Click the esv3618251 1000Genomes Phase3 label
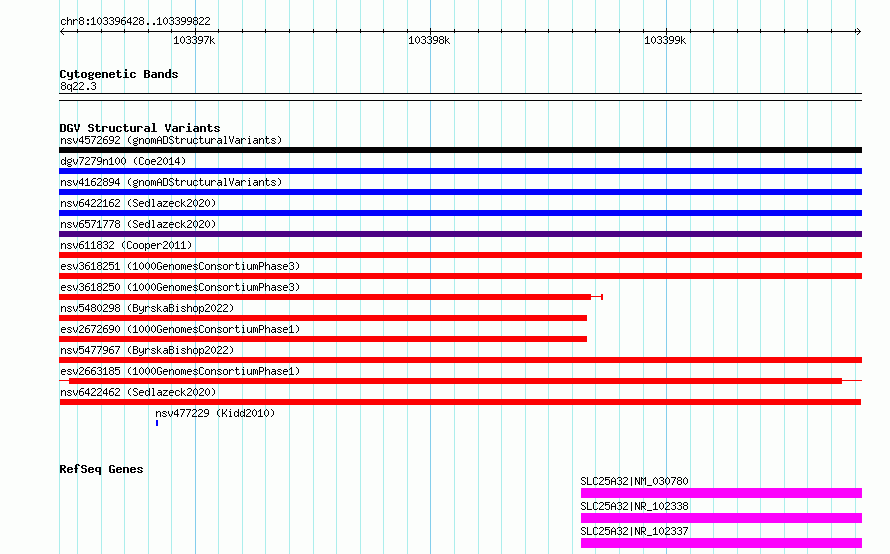Image resolution: width=890 pixels, height=554 pixels. click(180, 266)
